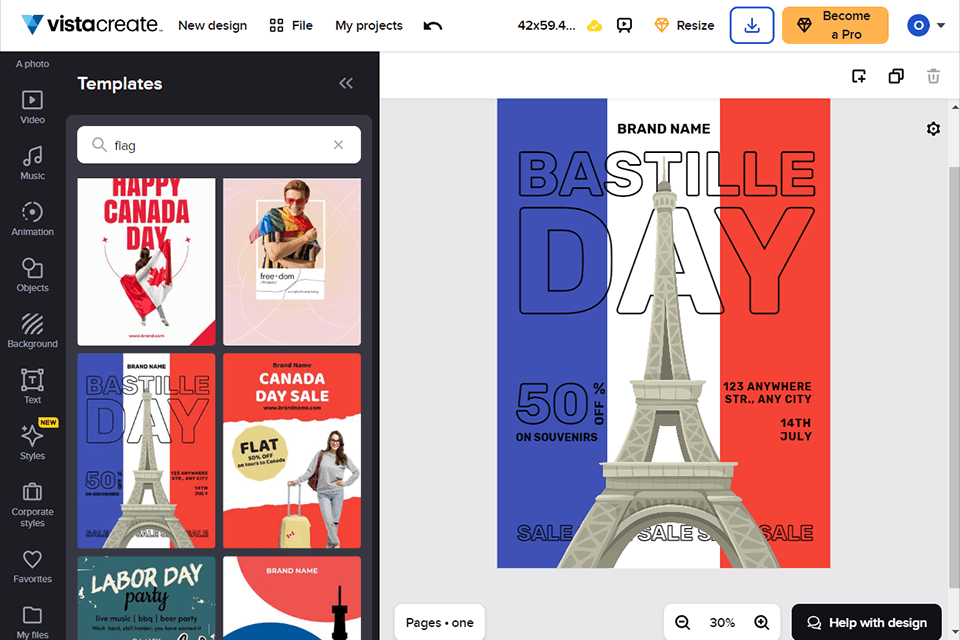Viewport: 960px width, 640px height.
Task: Select the Labor Day party template
Action: [x=146, y=598]
